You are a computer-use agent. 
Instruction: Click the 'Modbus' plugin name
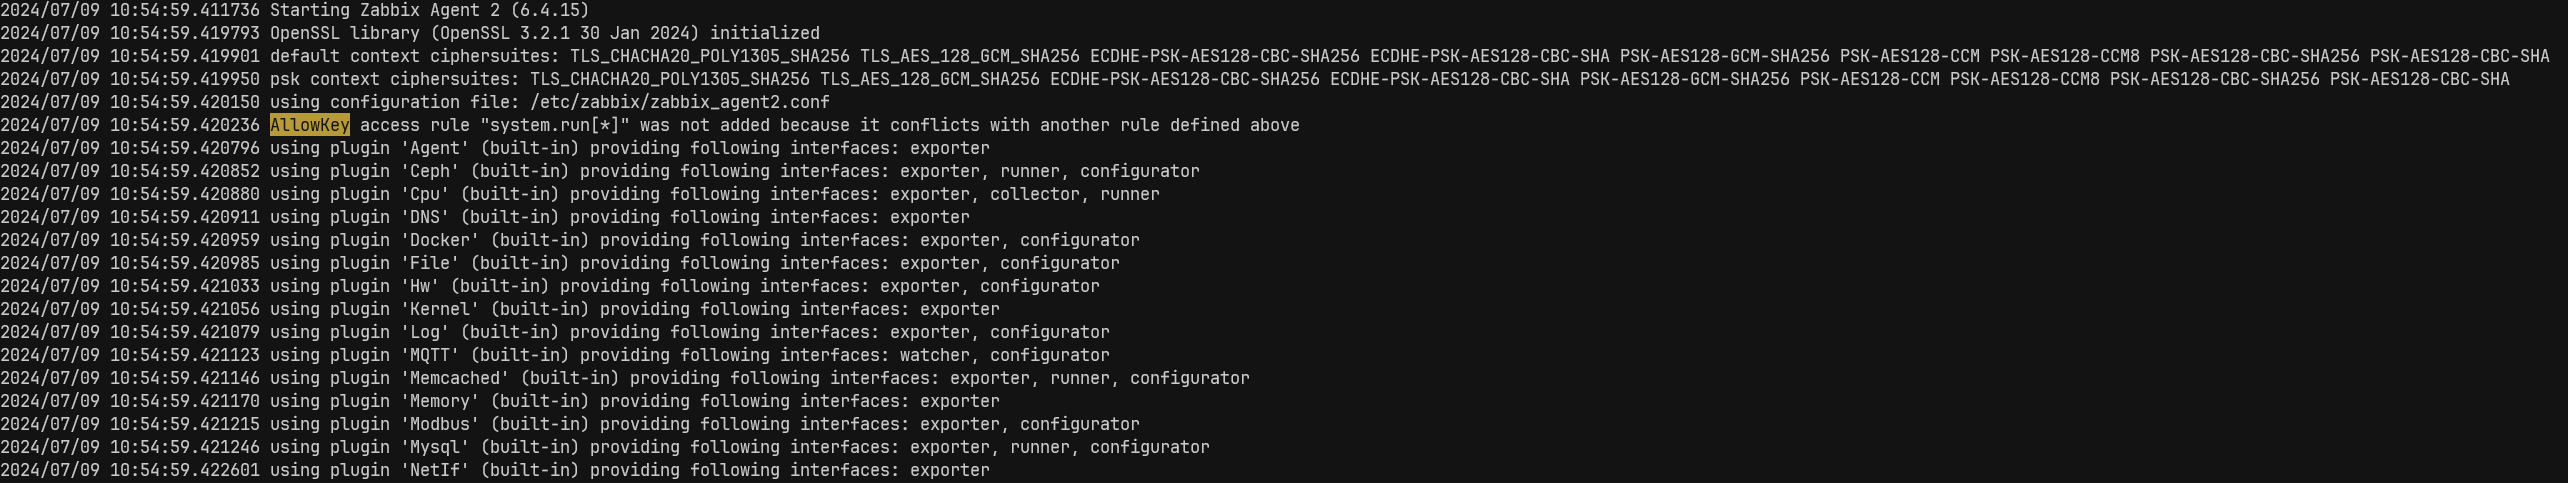coord(440,424)
